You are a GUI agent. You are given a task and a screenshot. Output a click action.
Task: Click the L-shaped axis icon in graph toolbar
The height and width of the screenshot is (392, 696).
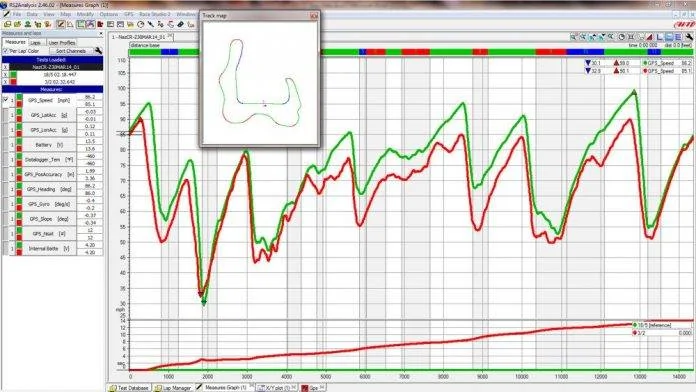click(659, 37)
